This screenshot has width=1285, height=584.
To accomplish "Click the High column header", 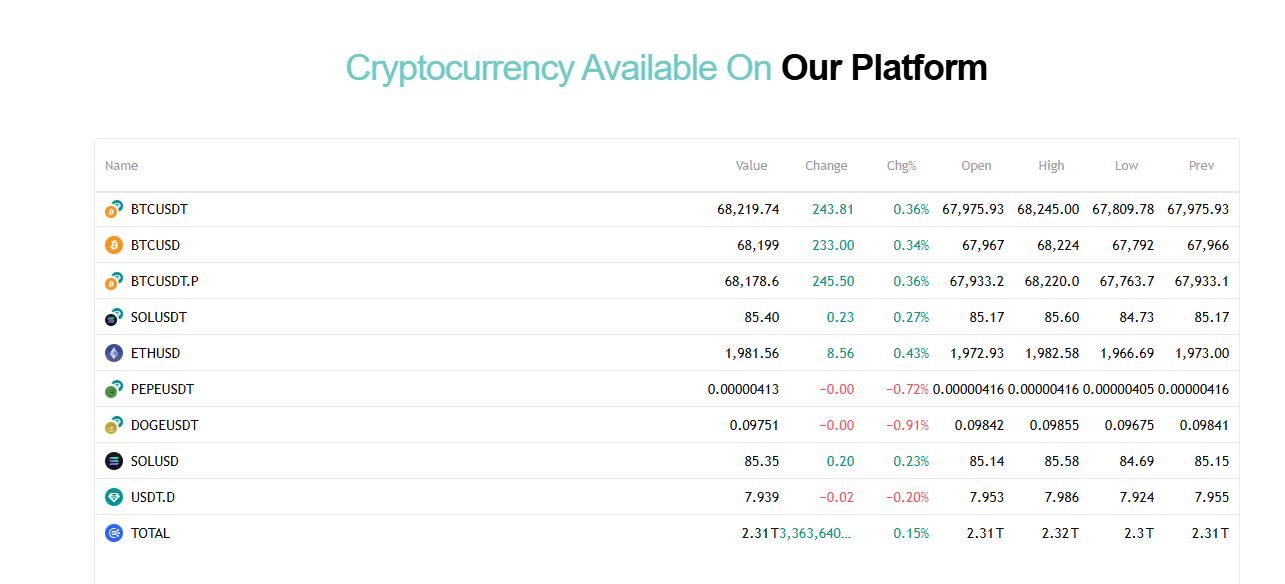I will coord(1051,166).
